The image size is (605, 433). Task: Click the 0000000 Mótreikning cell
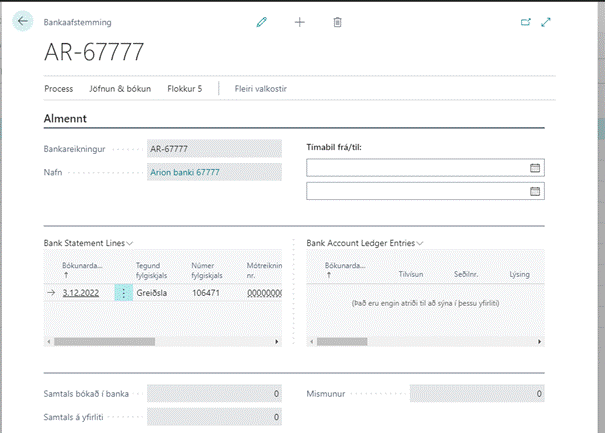click(264, 293)
